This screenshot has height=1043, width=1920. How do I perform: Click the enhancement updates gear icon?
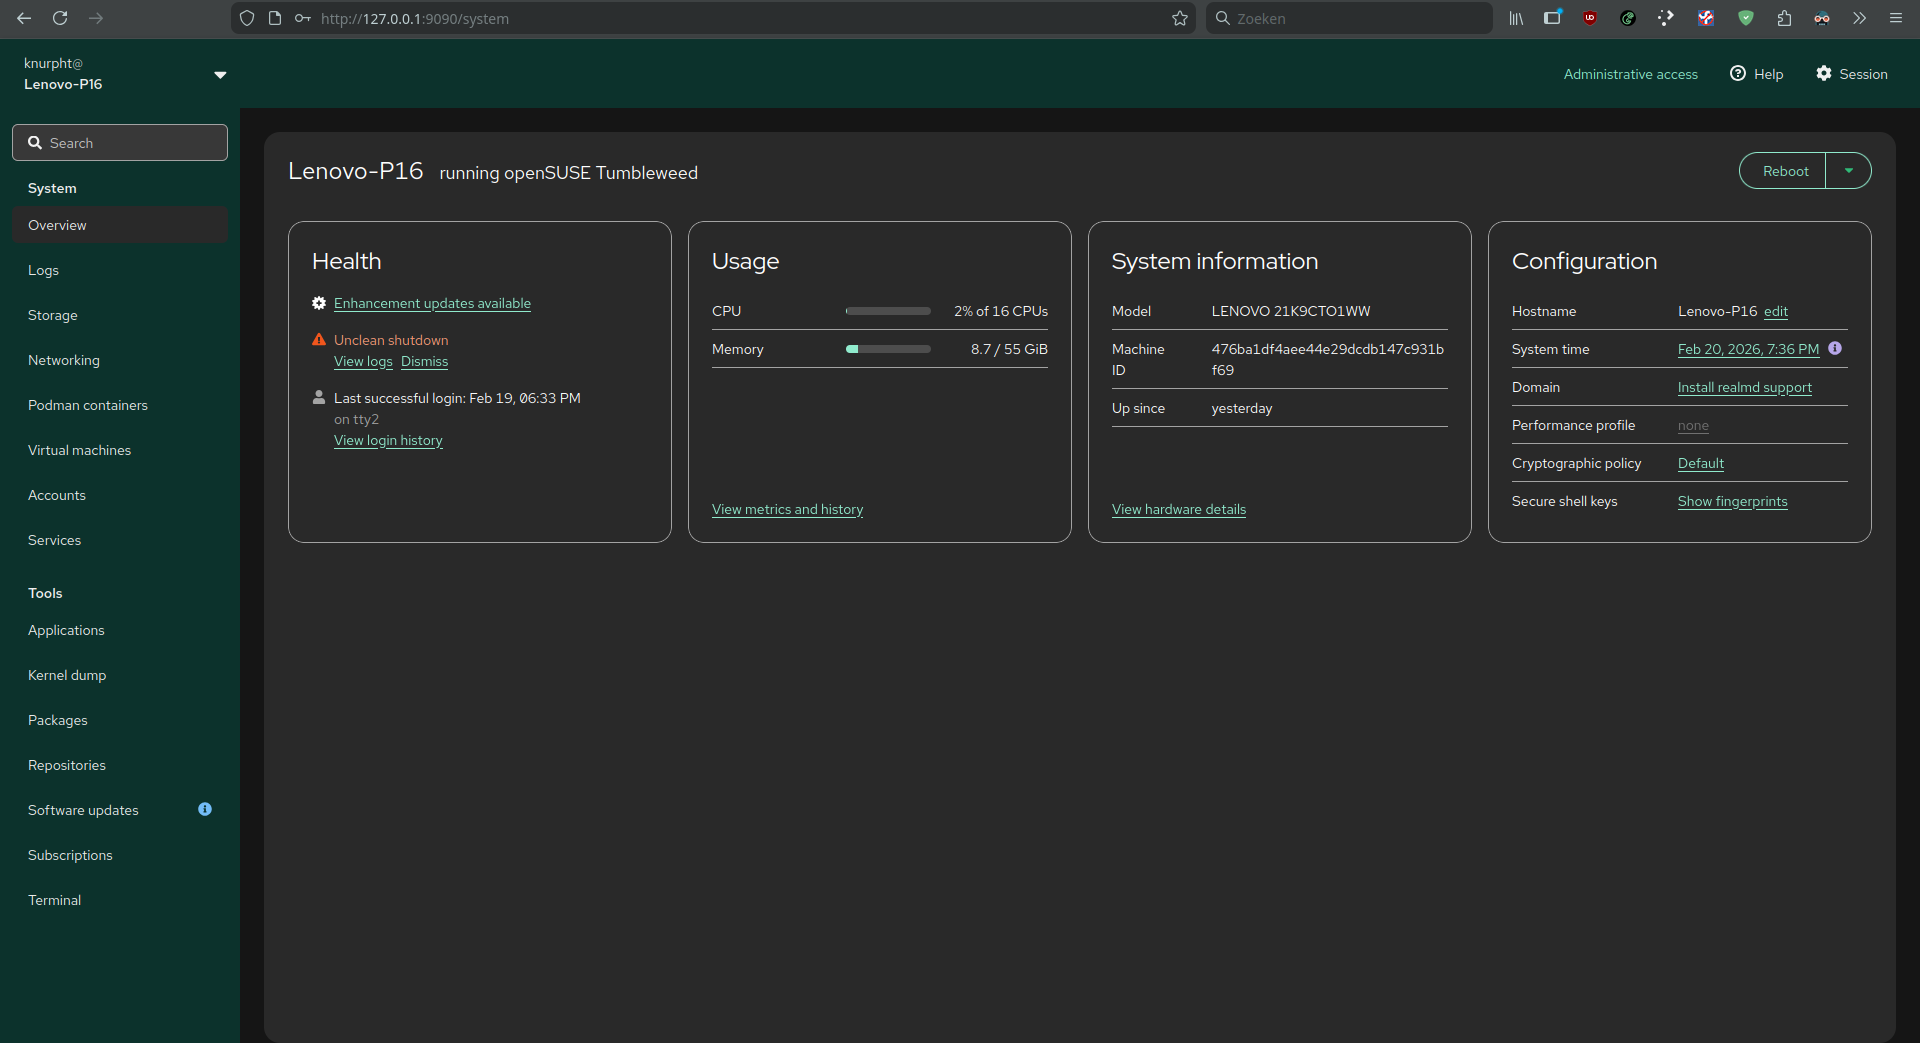[319, 303]
